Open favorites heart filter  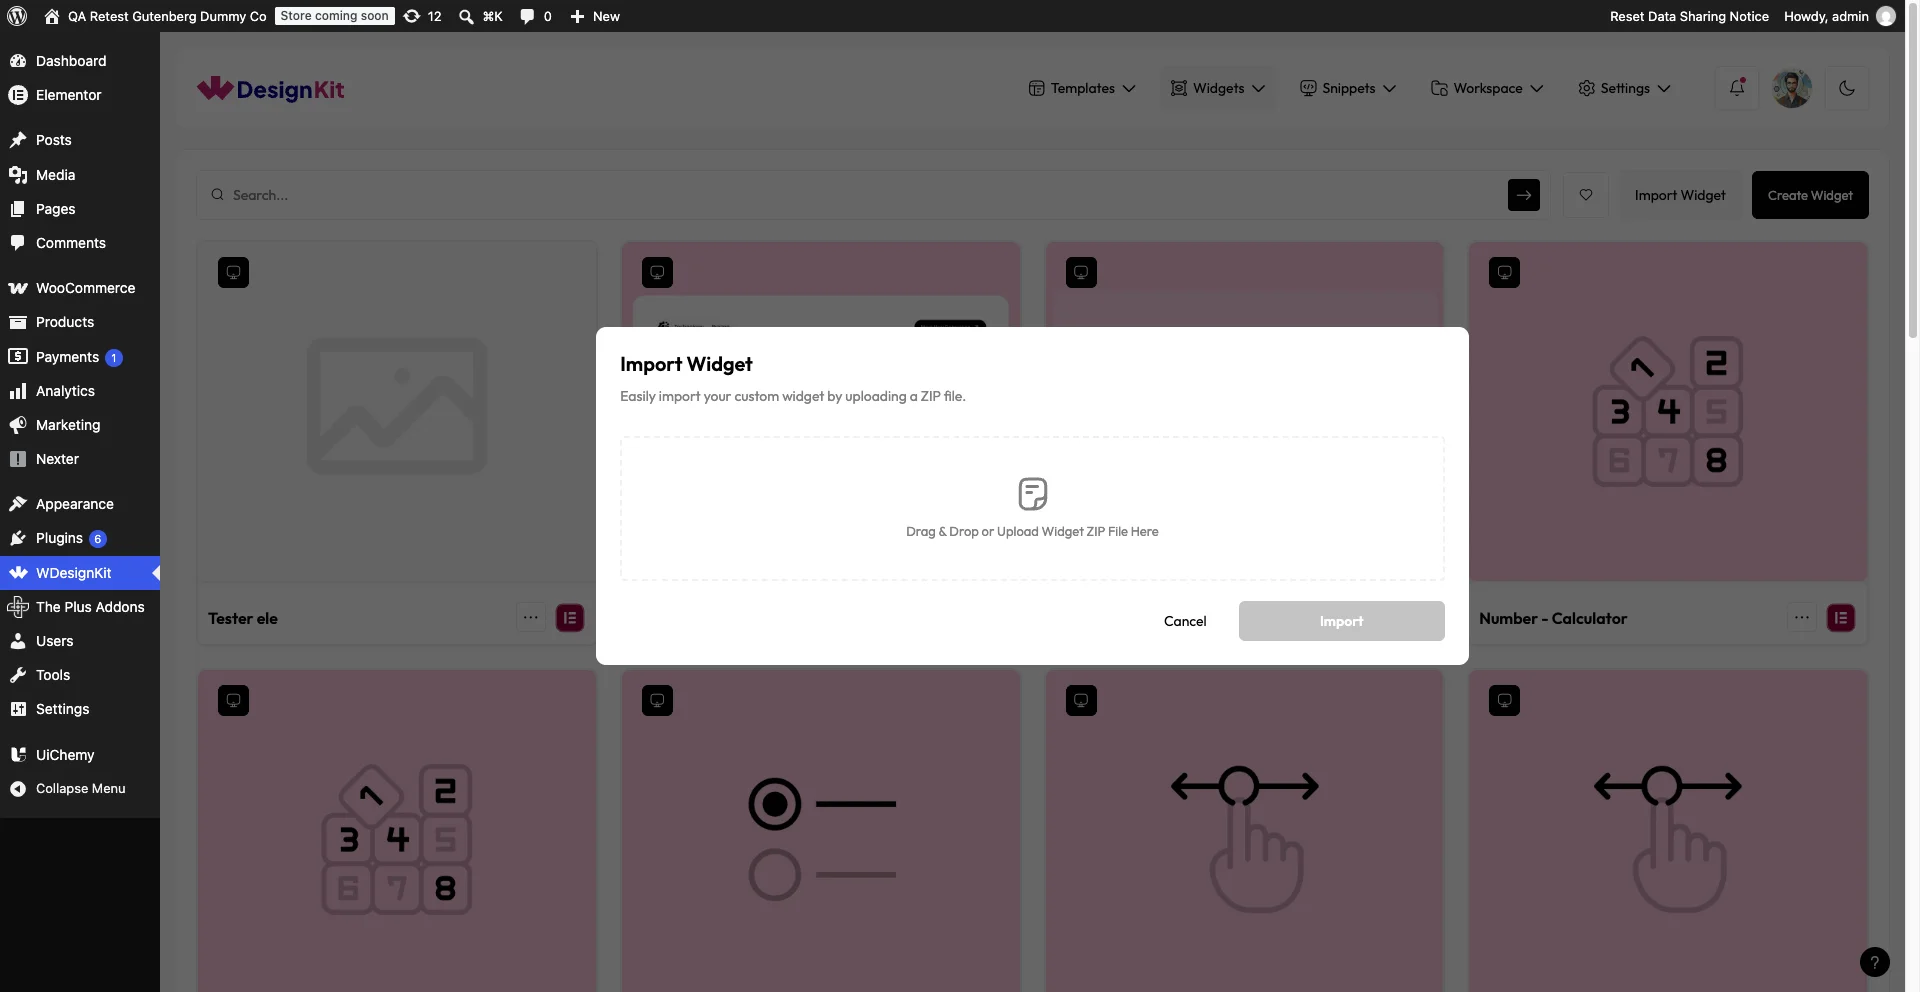coord(1586,195)
